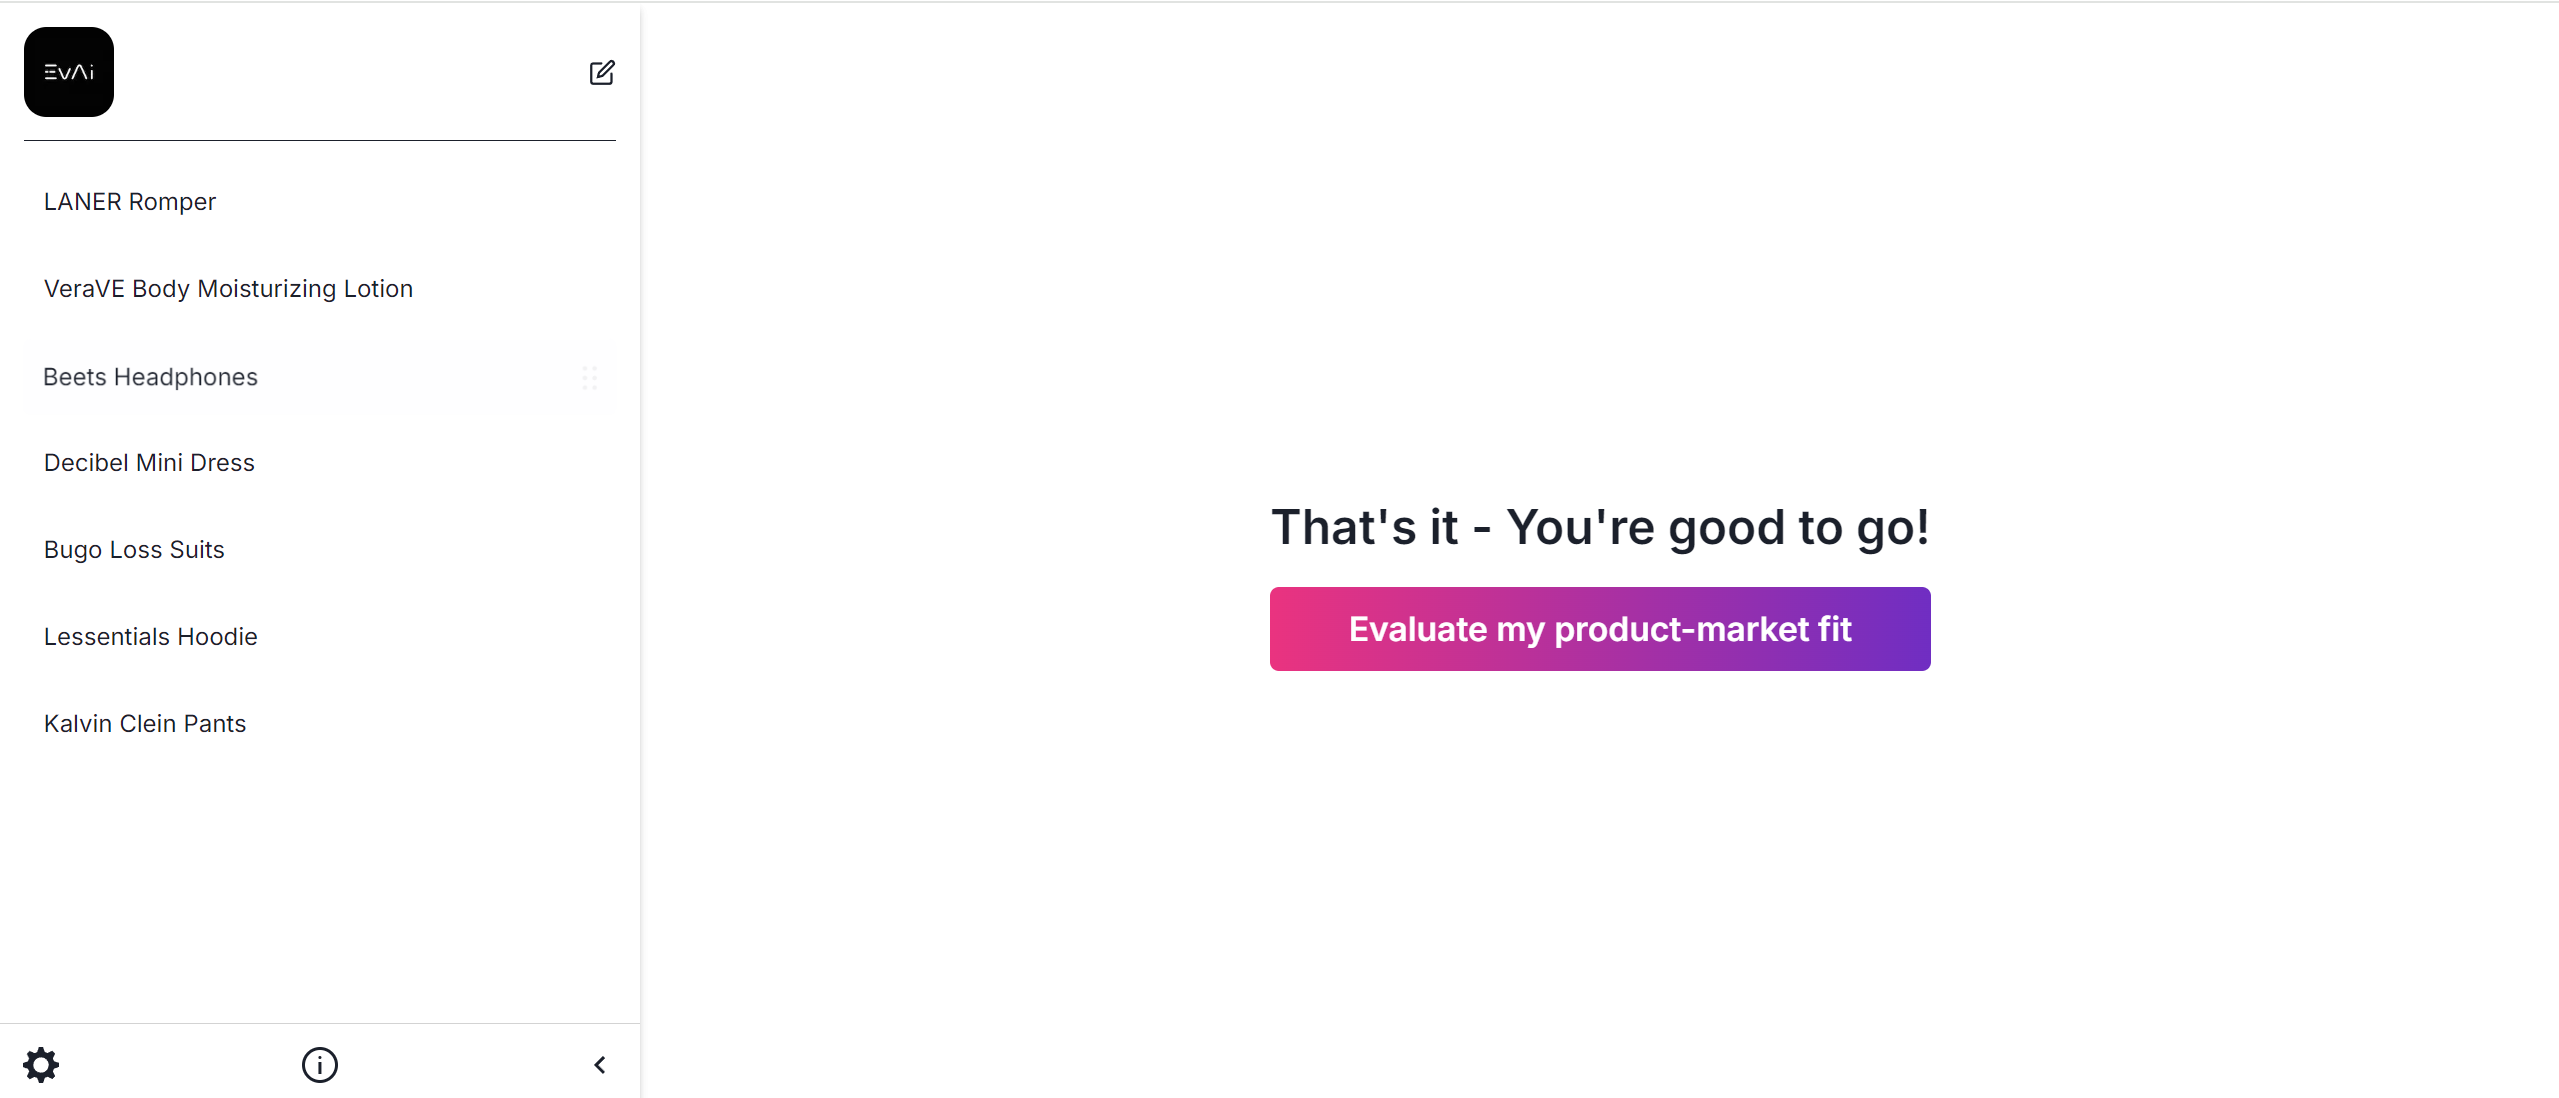
Task: Open the Beets Headphones item
Action: click(150, 377)
